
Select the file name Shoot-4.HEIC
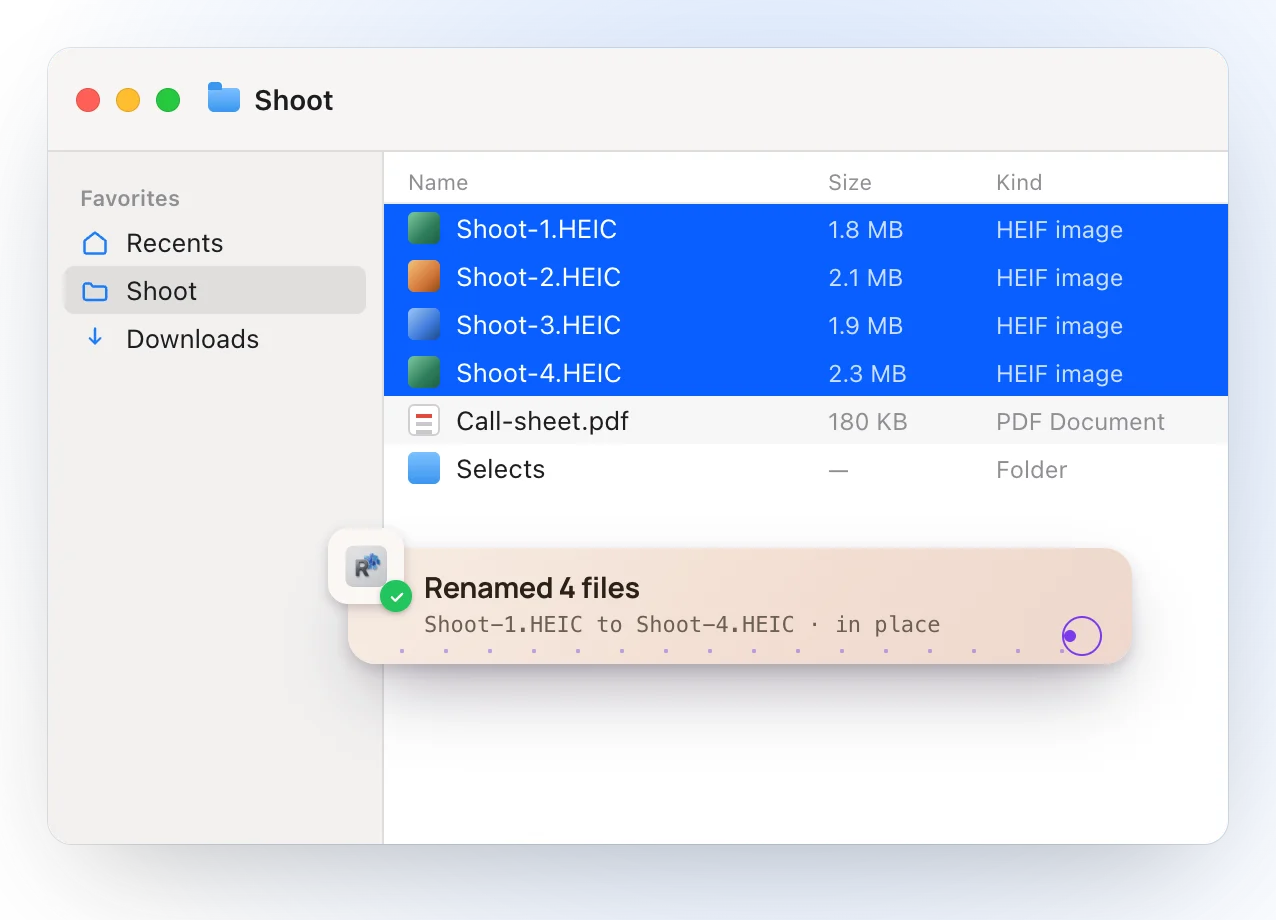539,373
